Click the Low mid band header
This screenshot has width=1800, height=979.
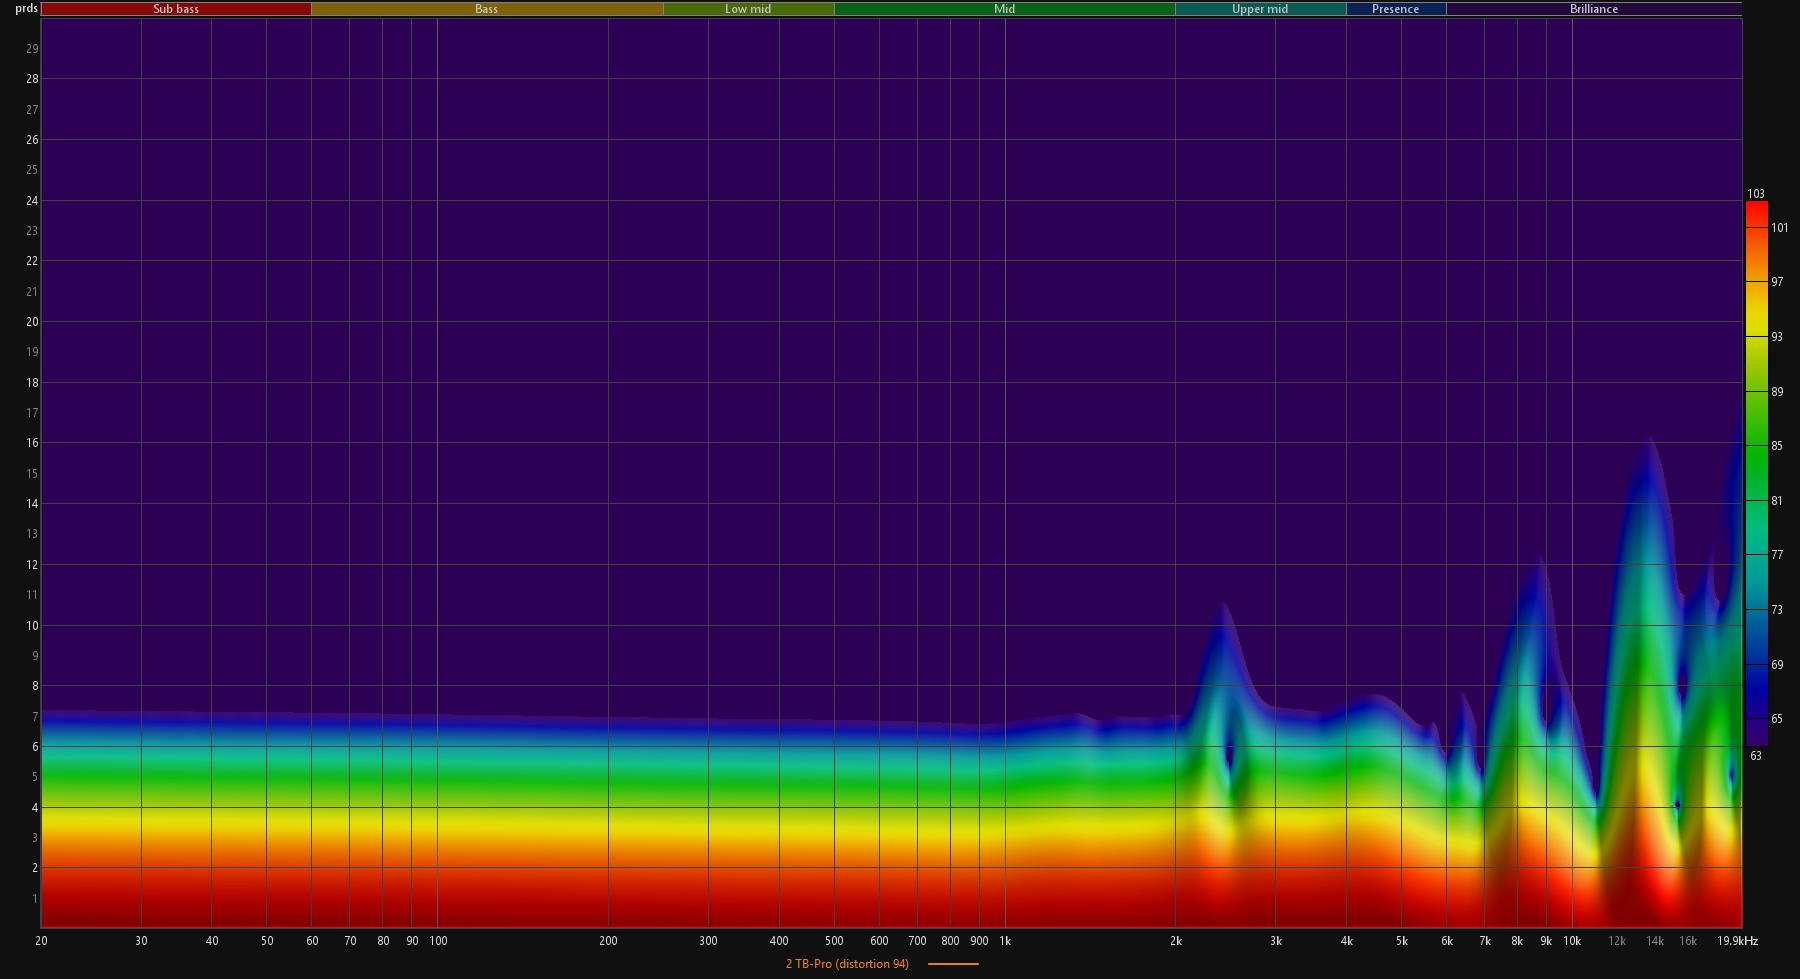pyautogui.click(x=748, y=9)
